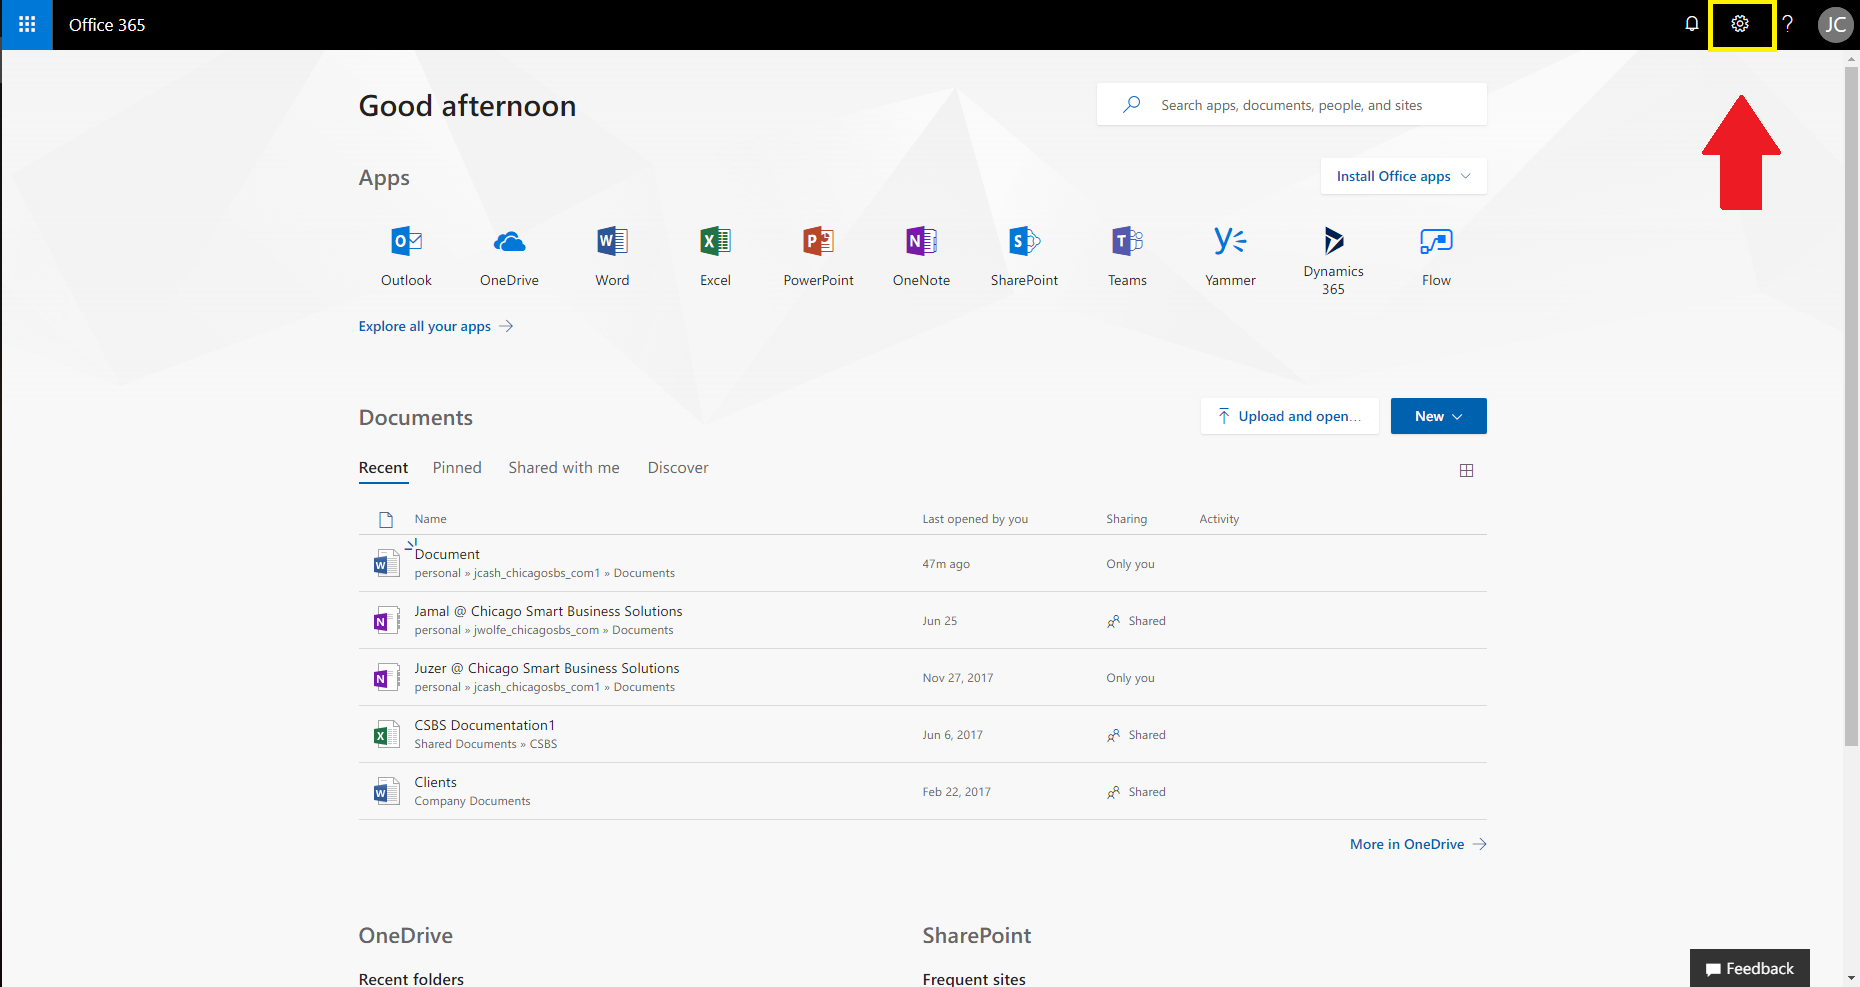Click the Feb 22, 2017 date cell

[956, 792]
